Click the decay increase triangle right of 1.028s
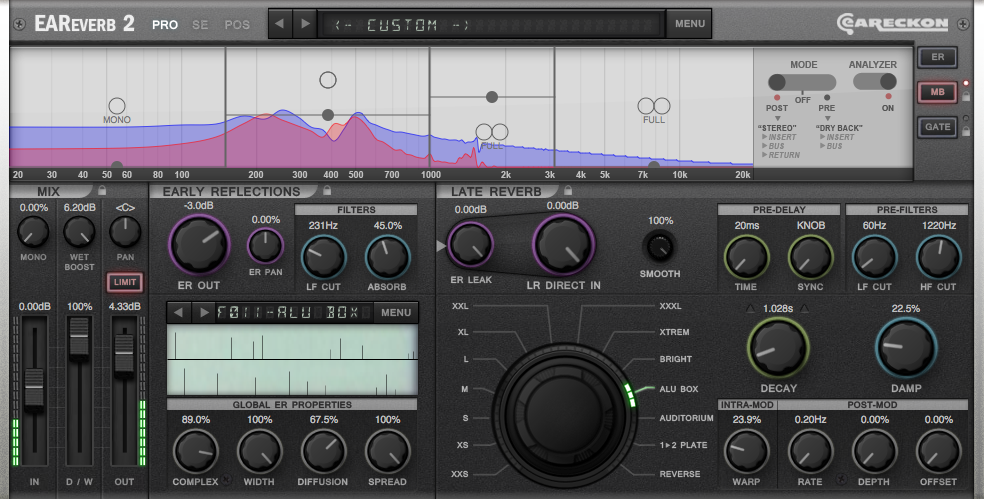Viewport: 984px width, 499px height. click(805, 309)
